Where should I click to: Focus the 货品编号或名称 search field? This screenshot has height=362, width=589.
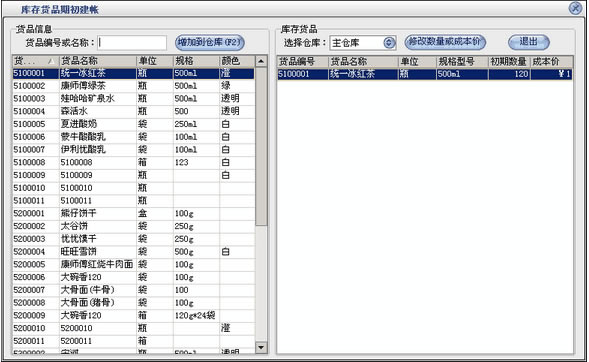(132, 43)
